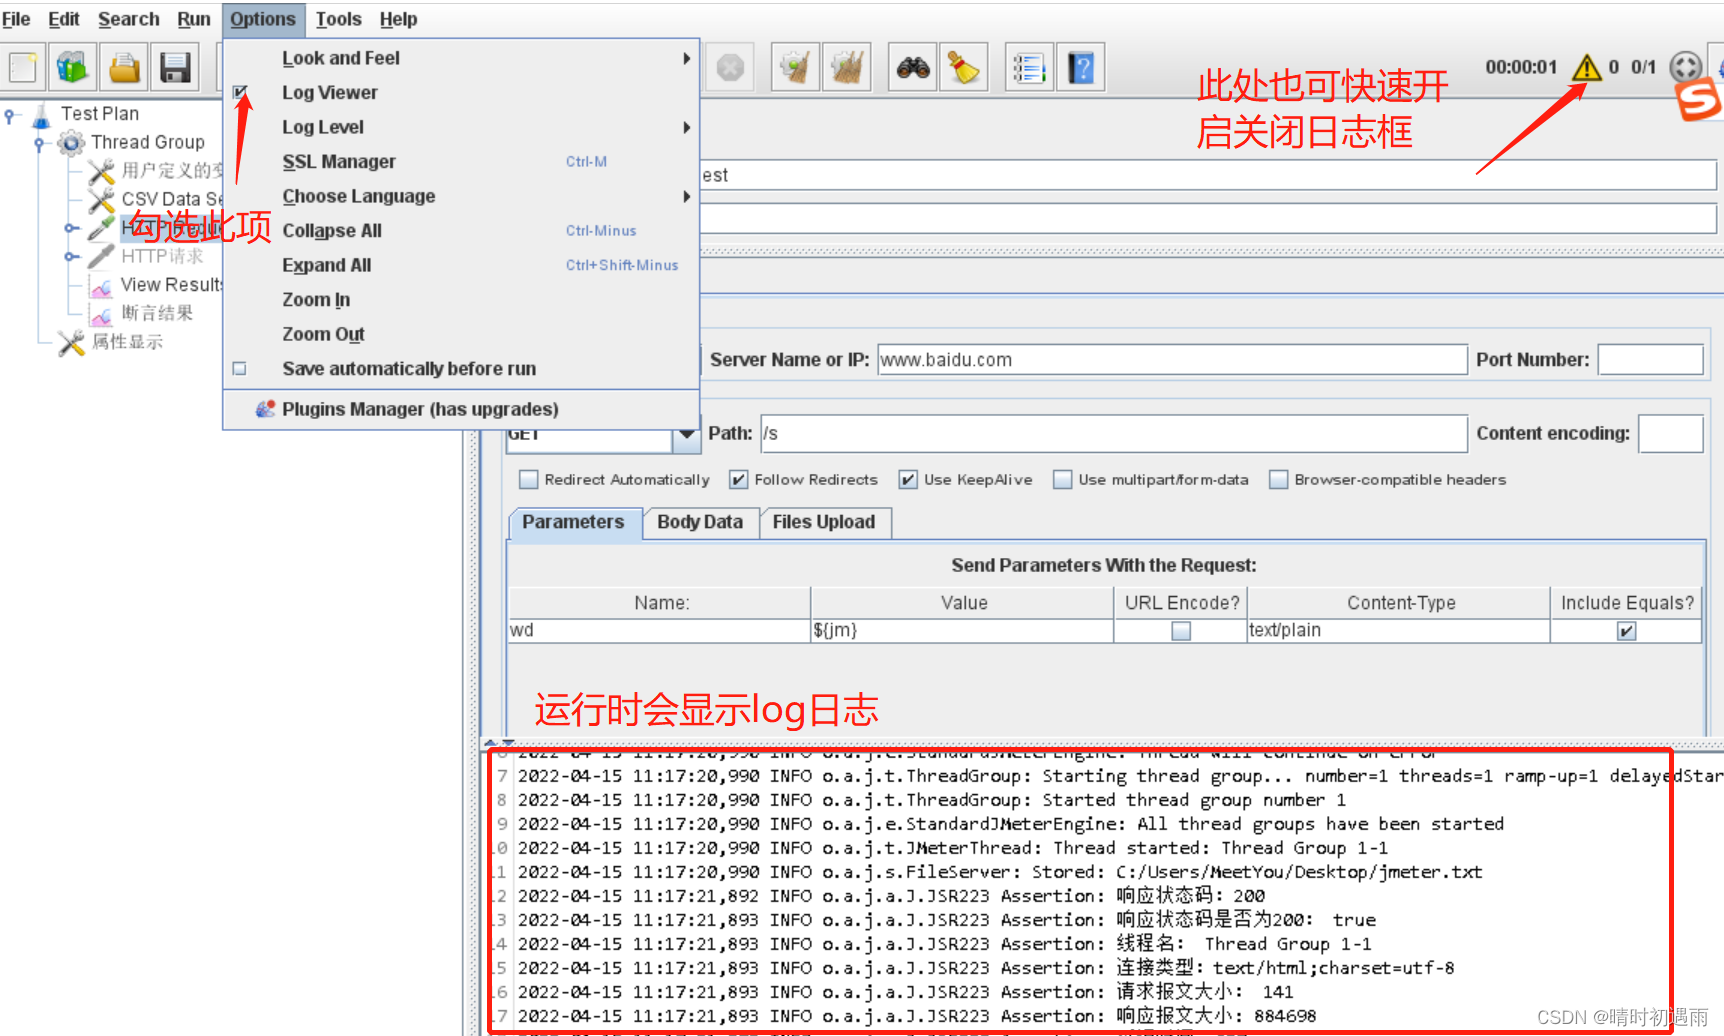Click the disabled HTTP请求 sampler icon

coord(101,257)
